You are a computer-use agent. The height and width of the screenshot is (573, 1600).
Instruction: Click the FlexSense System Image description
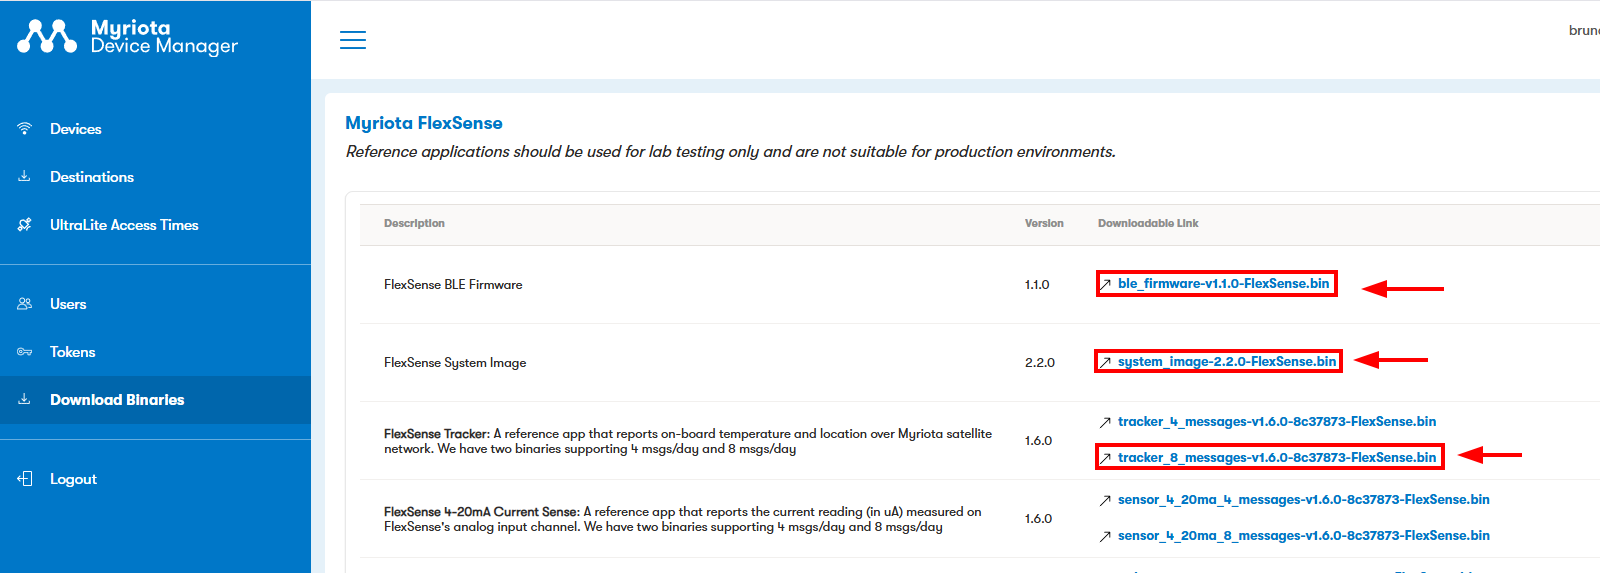click(455, 363)
